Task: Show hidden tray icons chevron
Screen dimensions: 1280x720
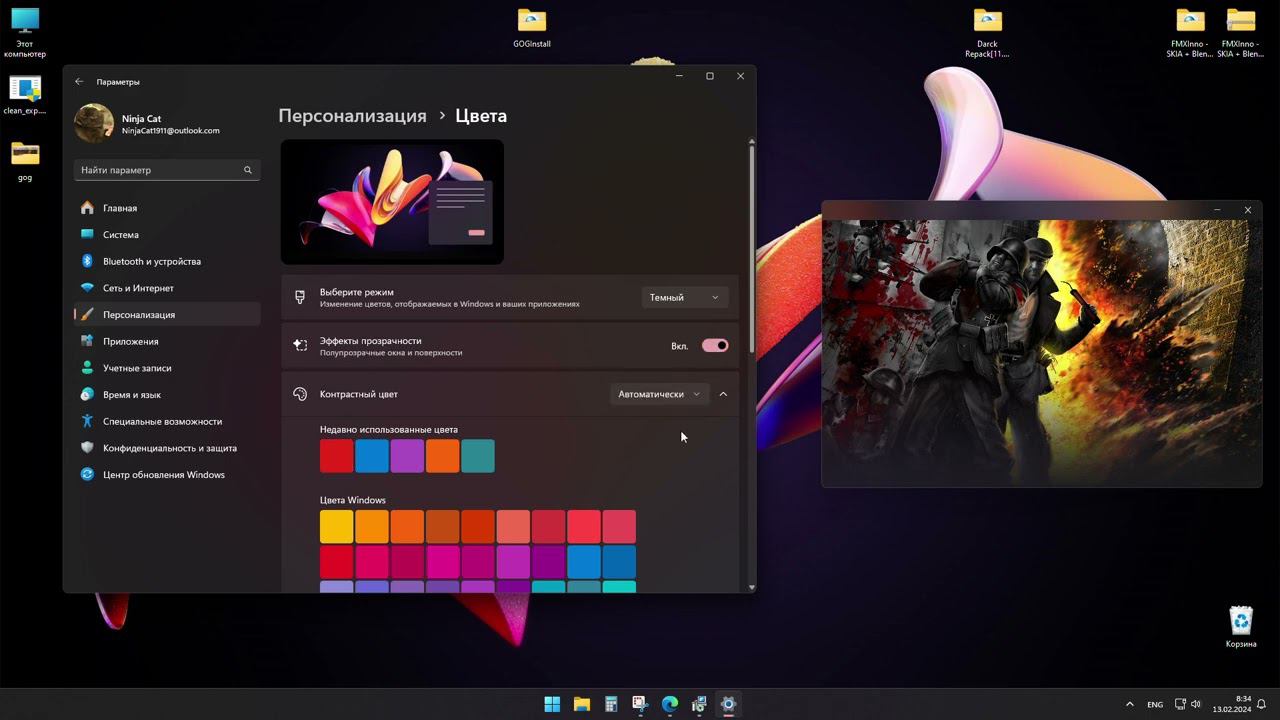Action: coord(1130,704)
